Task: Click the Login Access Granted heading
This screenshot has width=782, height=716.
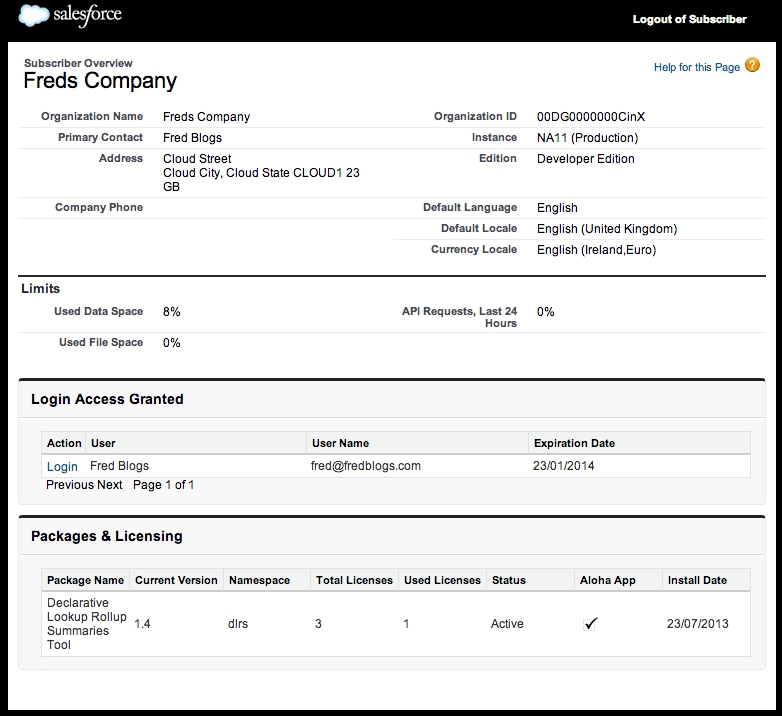Action: tap(107, 399)
